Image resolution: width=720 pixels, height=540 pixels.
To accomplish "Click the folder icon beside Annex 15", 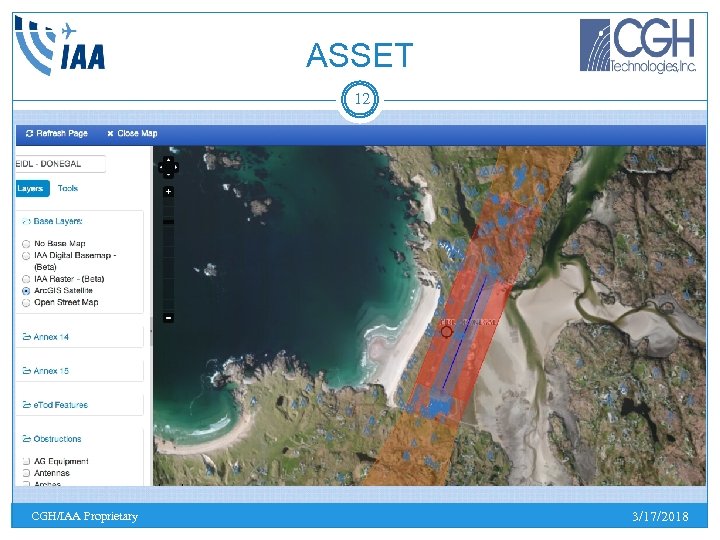I will (x=27, y=371).
